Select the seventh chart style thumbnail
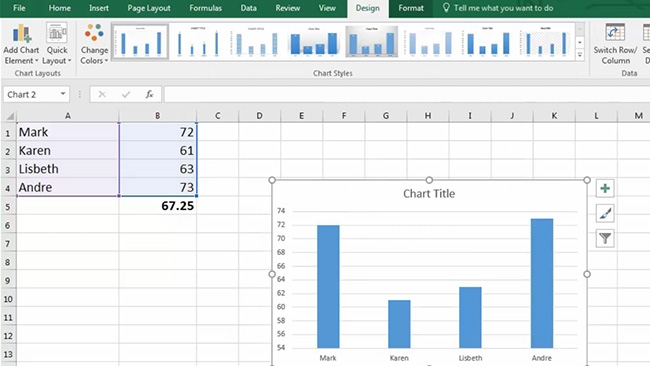 pyautogui.click(x=488, y=42)
